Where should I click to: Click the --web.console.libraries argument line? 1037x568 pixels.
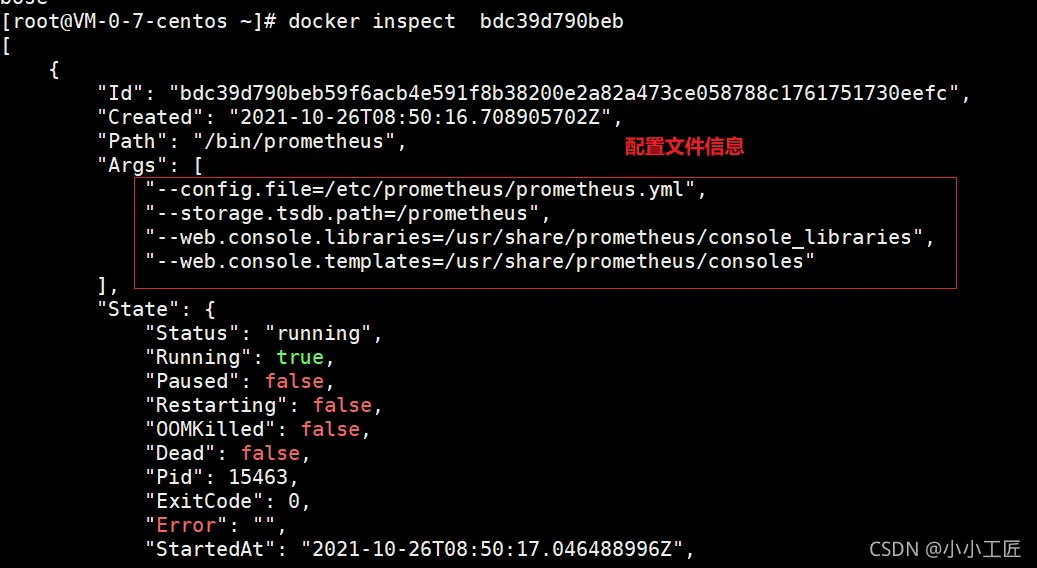[540, 237]
